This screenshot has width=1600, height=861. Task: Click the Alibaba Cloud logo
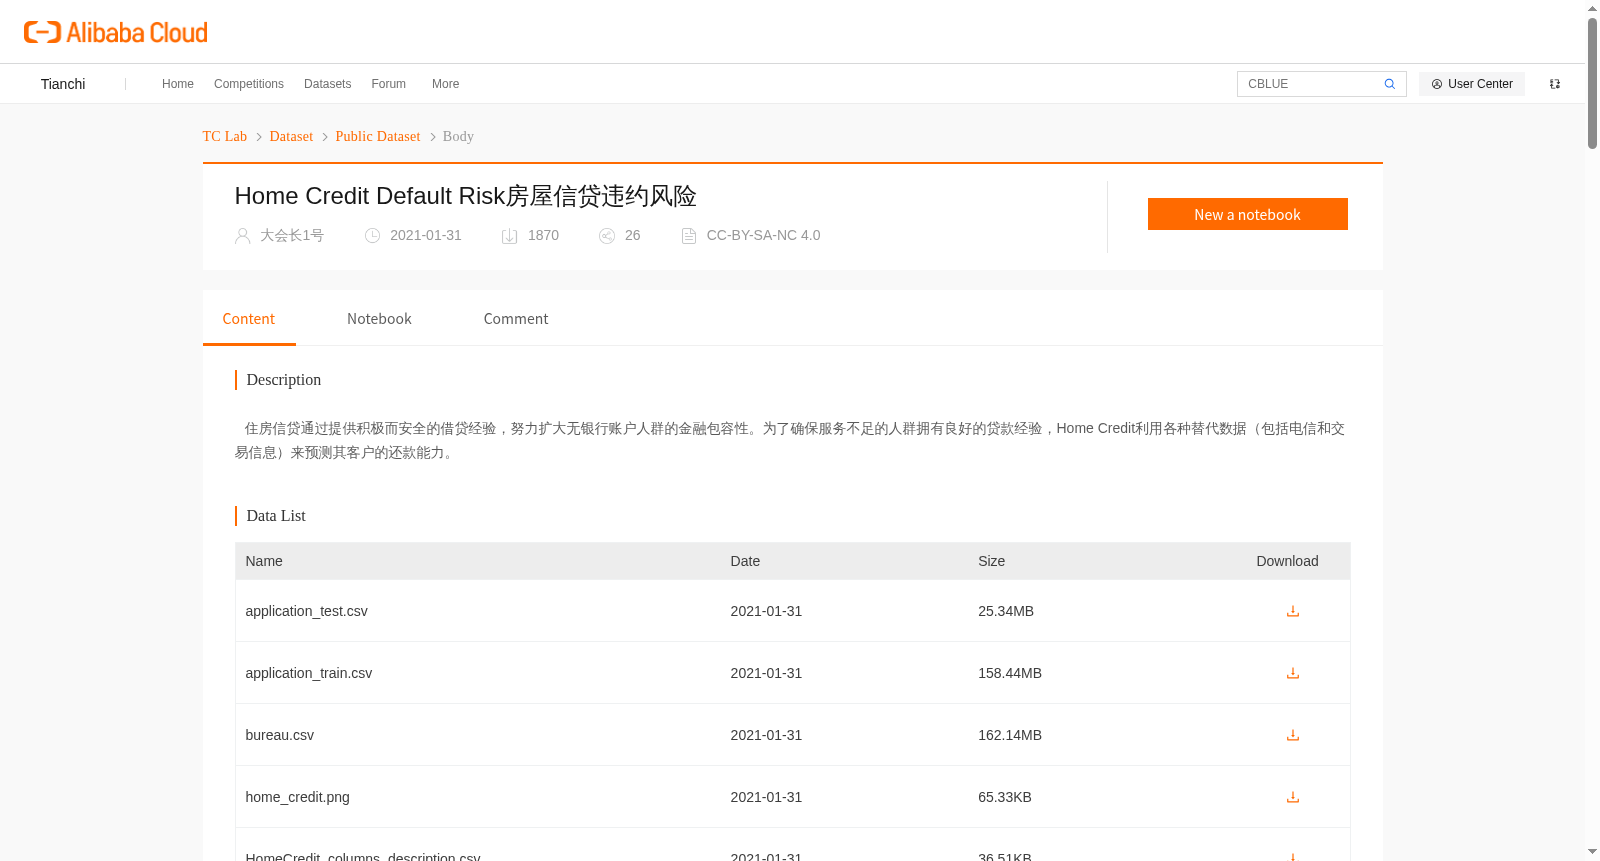tap(116, 32)
